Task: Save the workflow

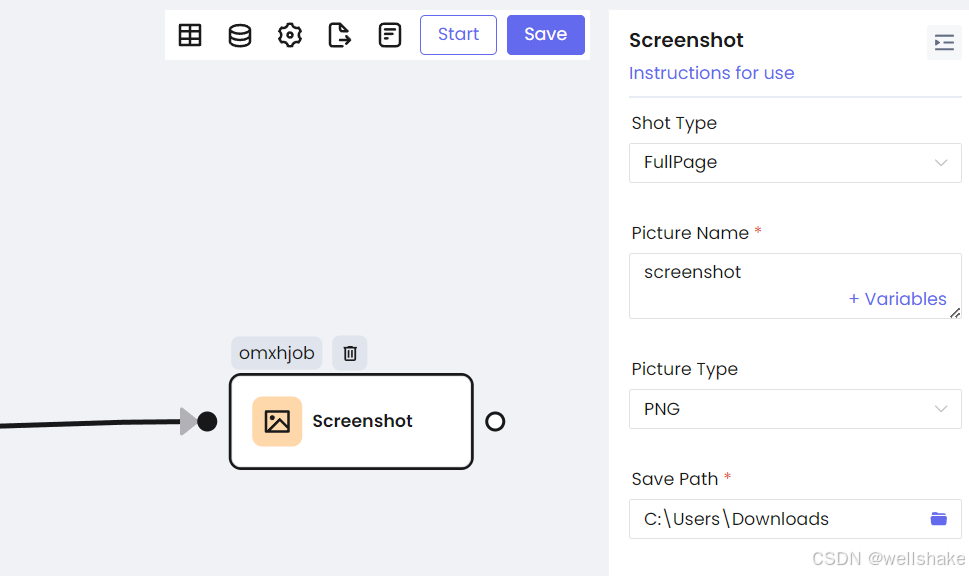Action: 546,35
